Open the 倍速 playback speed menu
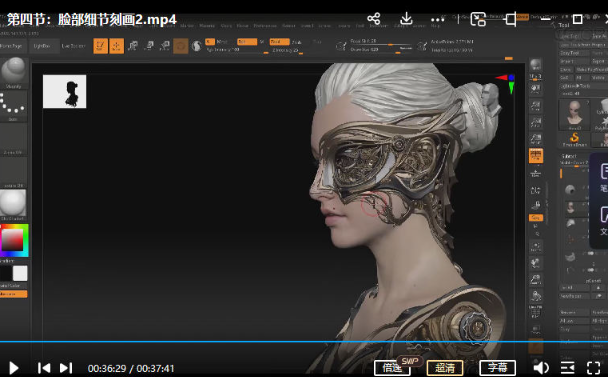The height and width of the screenshot is (377, 608). pos(392,368)
